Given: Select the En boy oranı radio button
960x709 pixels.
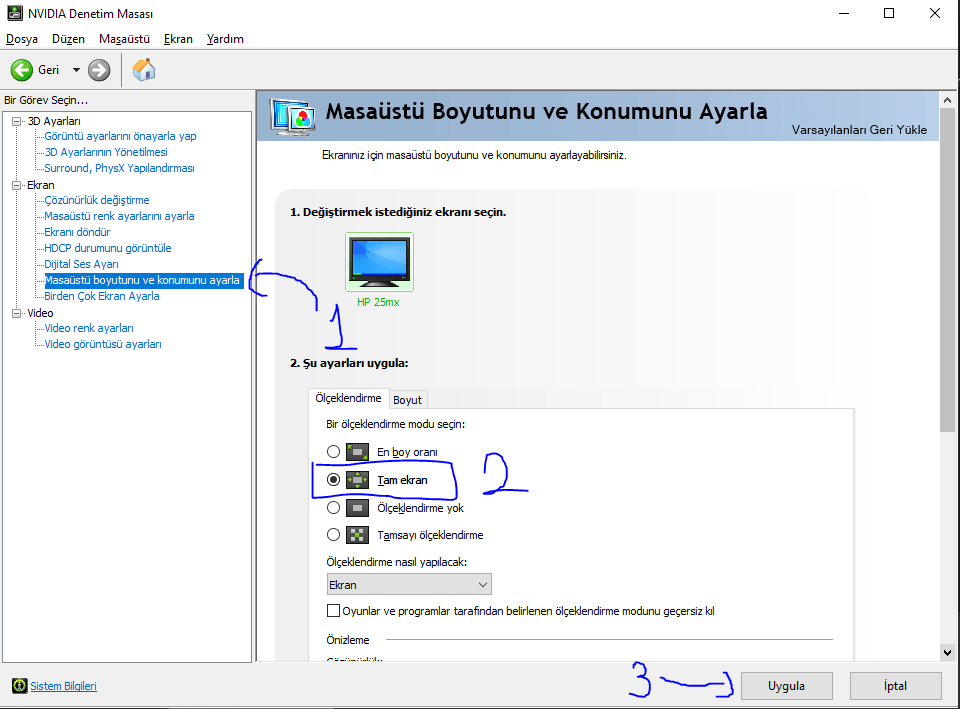Looking at the screenshot, I should (333, 452).
